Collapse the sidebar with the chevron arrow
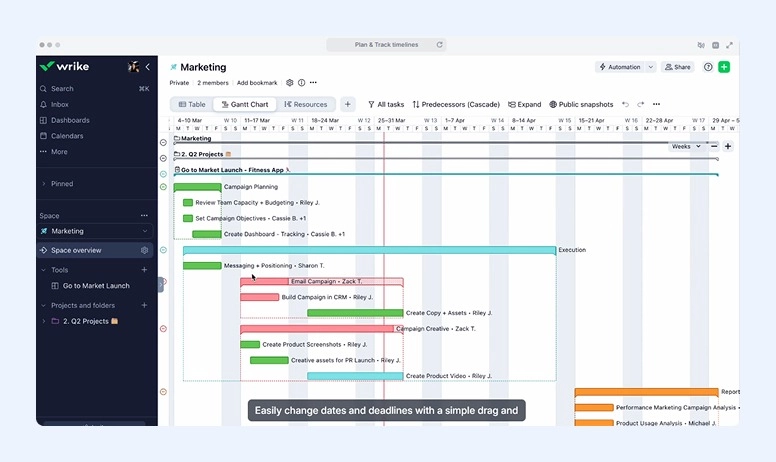 click(147, 67)
